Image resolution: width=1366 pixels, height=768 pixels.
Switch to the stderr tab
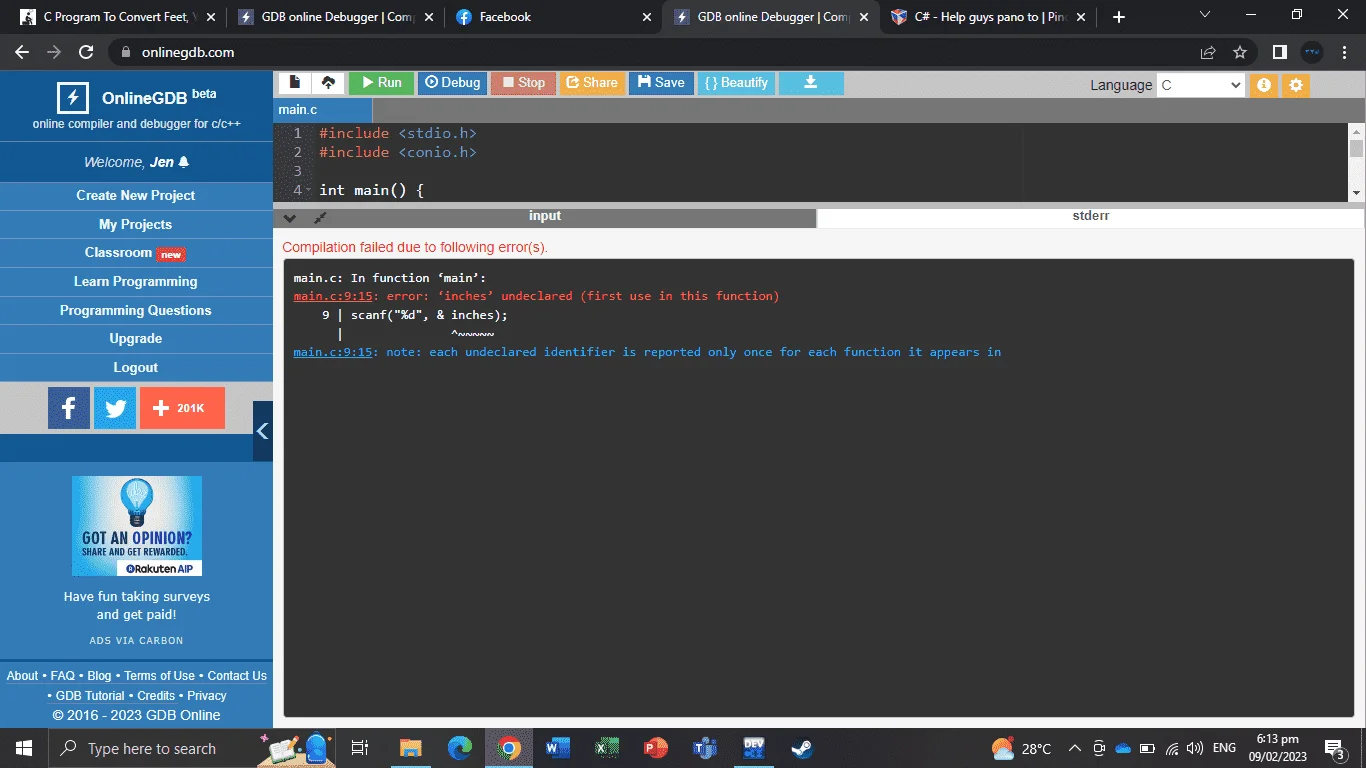click(1090, 216)
